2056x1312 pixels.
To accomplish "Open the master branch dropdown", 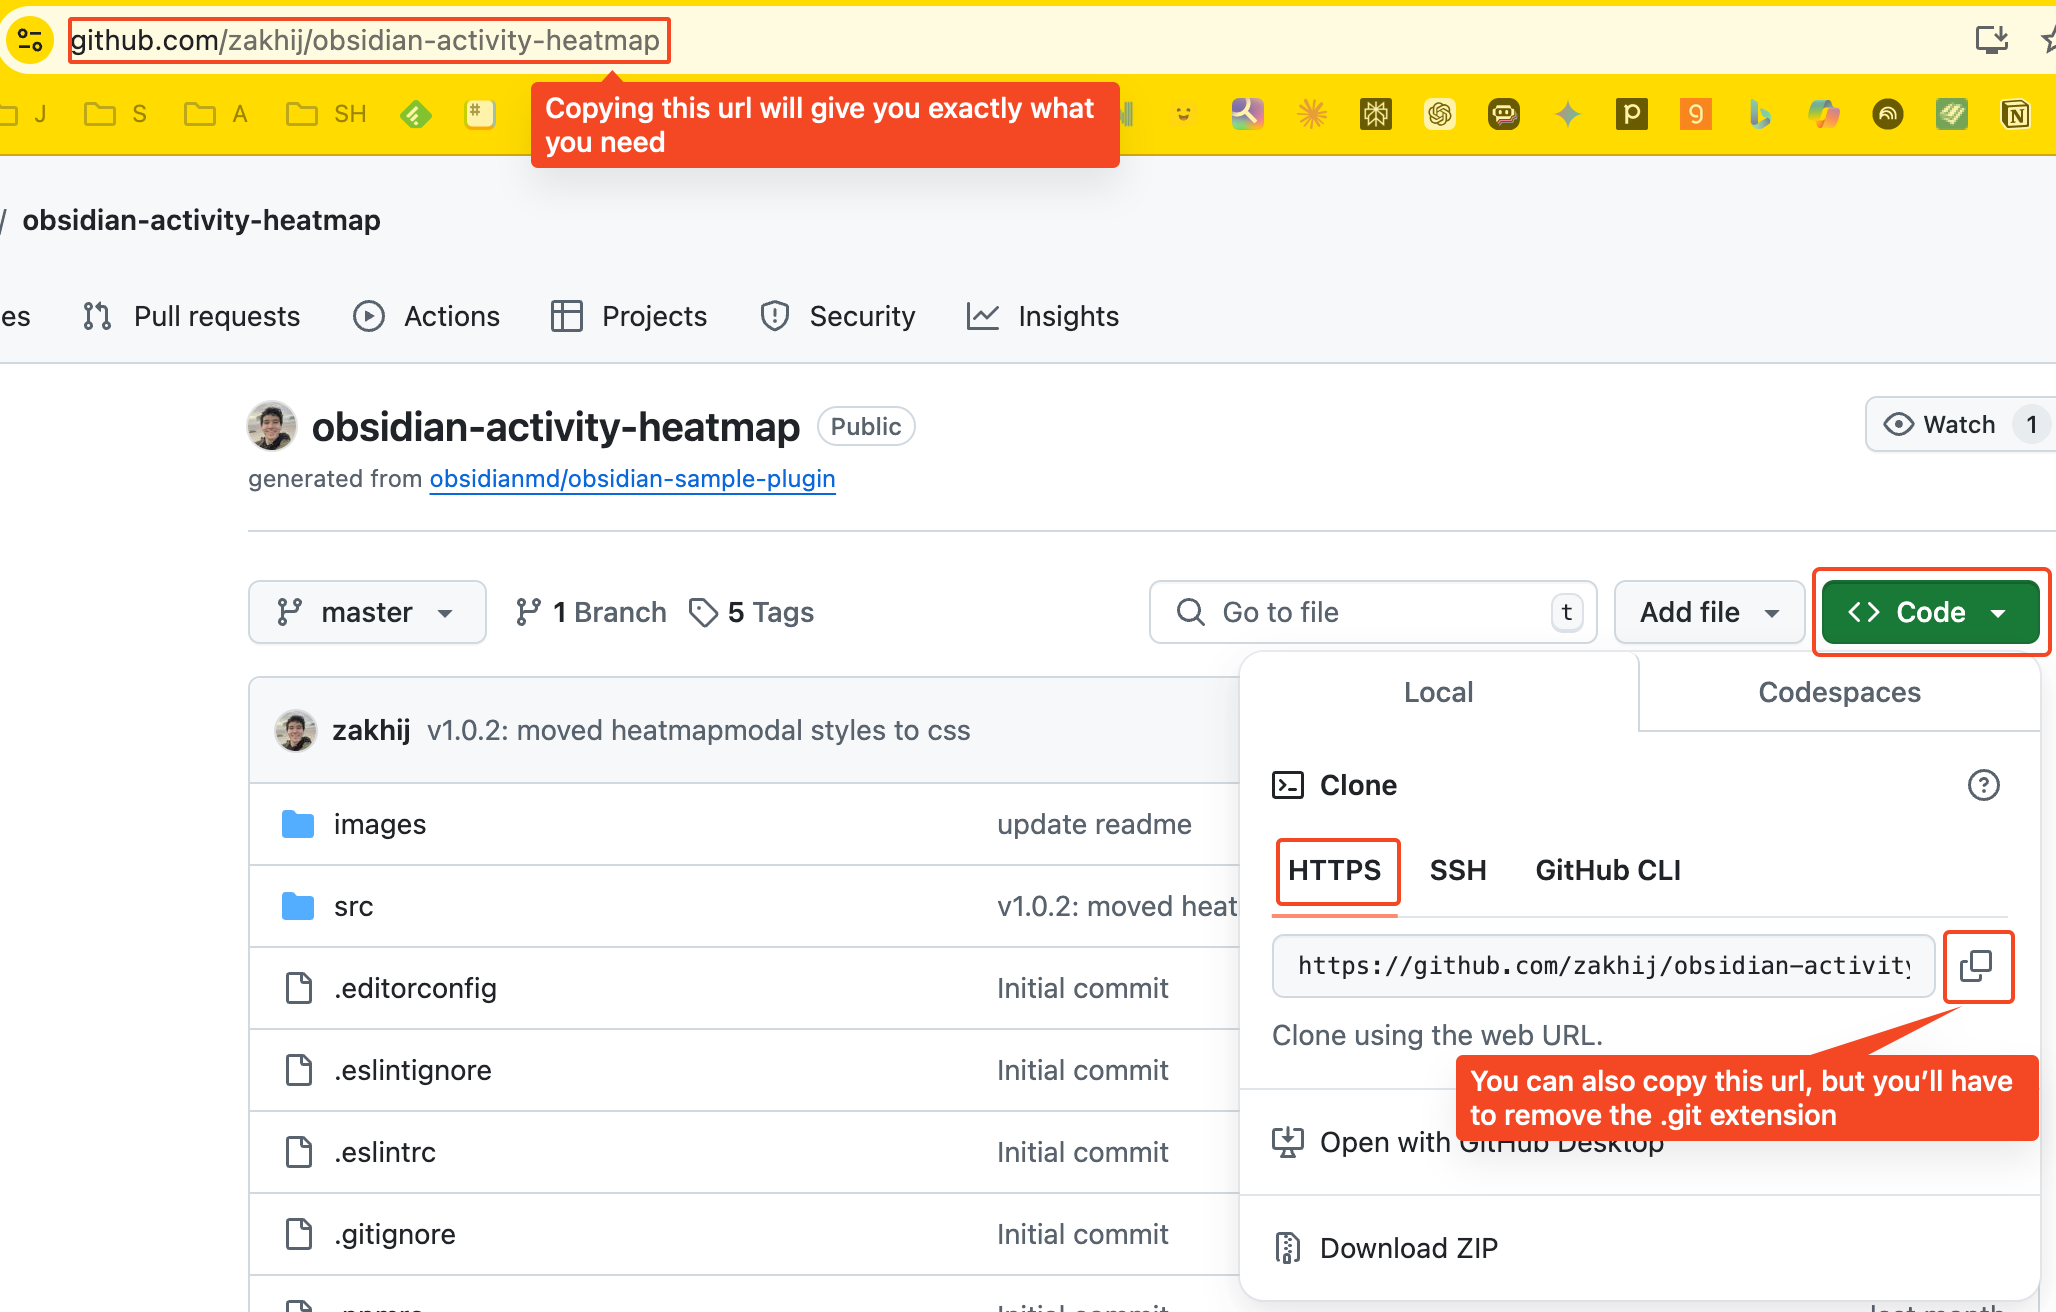I will click(367, 612).
